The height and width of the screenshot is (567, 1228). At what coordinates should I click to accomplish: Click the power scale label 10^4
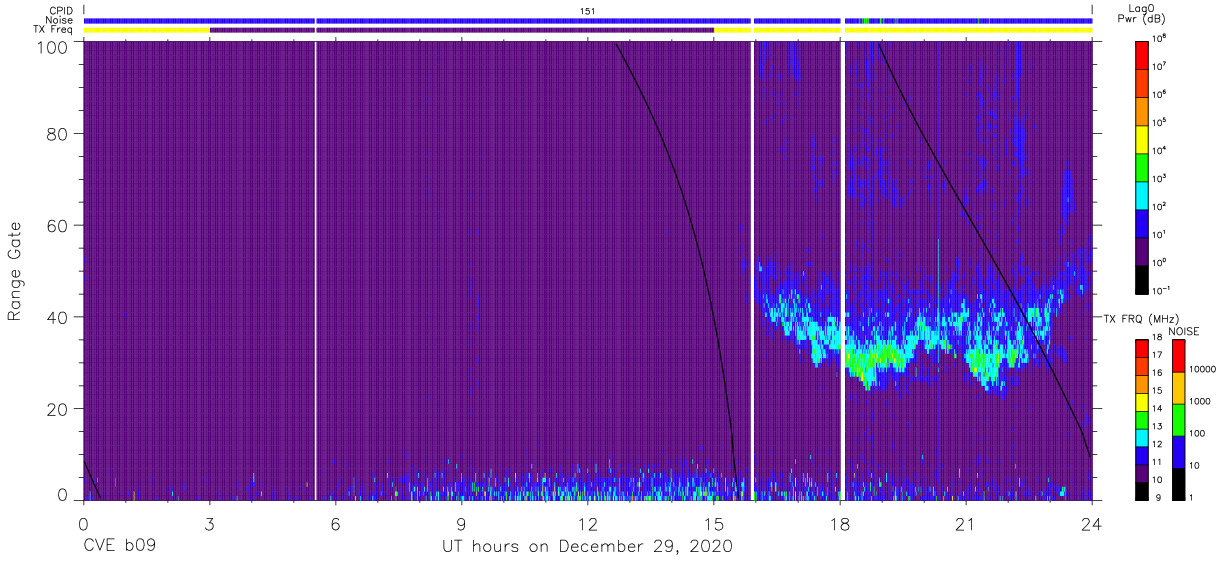click(x=1160, y=150)
